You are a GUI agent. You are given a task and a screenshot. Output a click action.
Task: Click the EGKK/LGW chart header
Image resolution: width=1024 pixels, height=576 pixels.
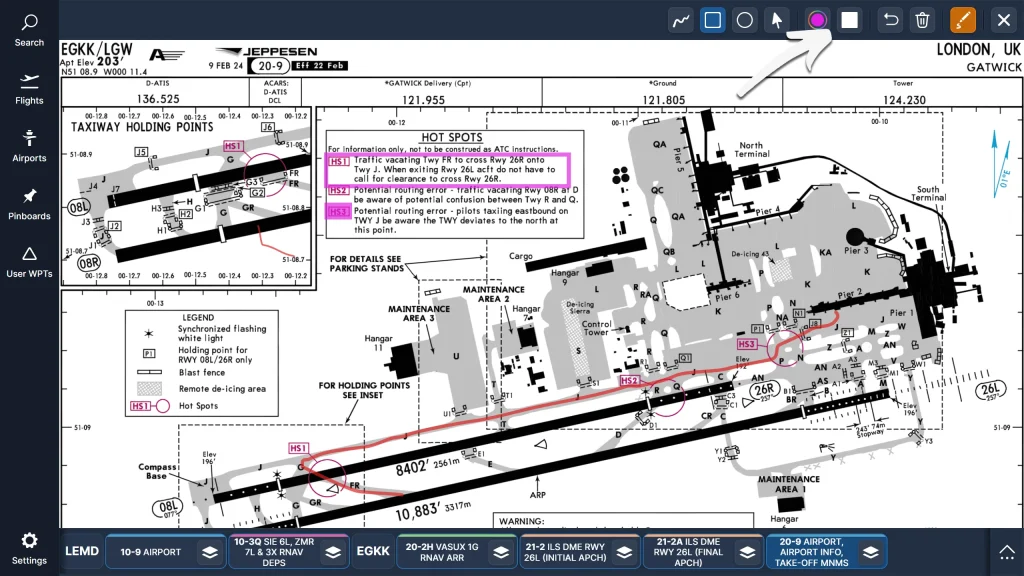(x=97, y=50)
